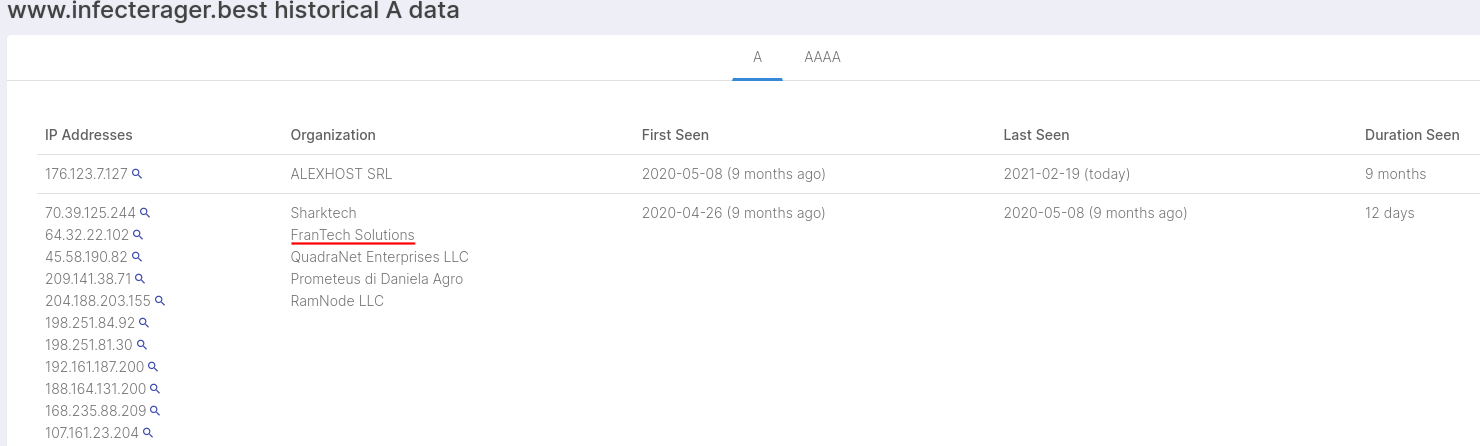The width and height of the screenshot is (1480, 446).
Task: Click lookup icon beside 45.58.190.82
Action: (x=137, y=257)
